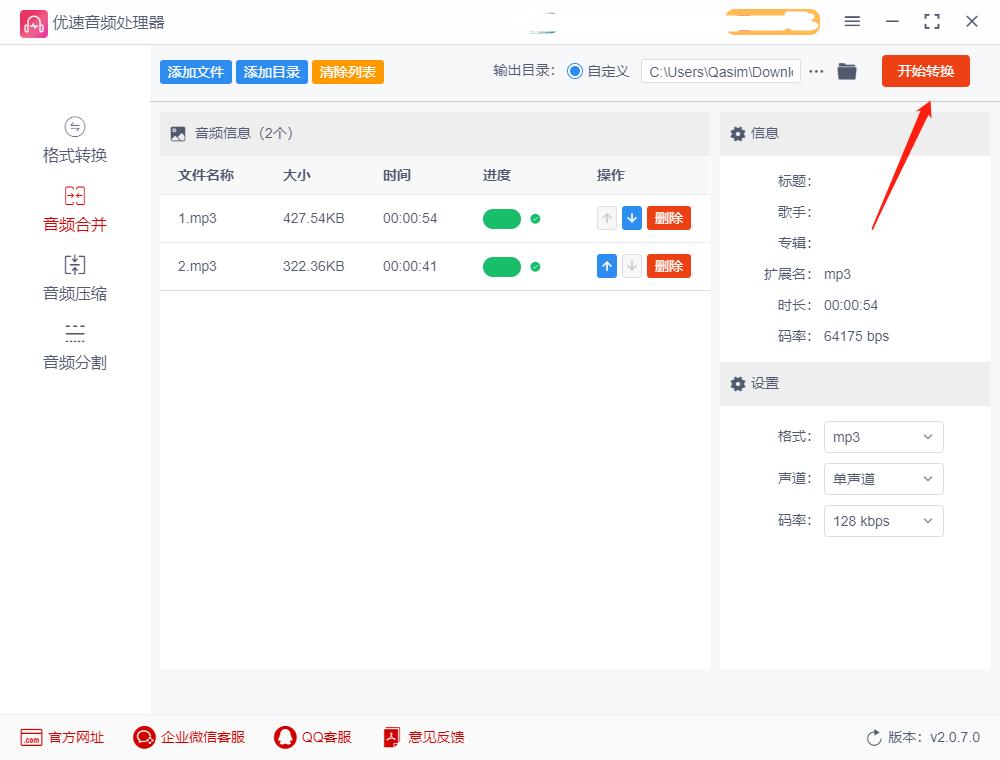
Task: Click the 大小 column header
Action: pyautogui.click(x=297, y=175)
